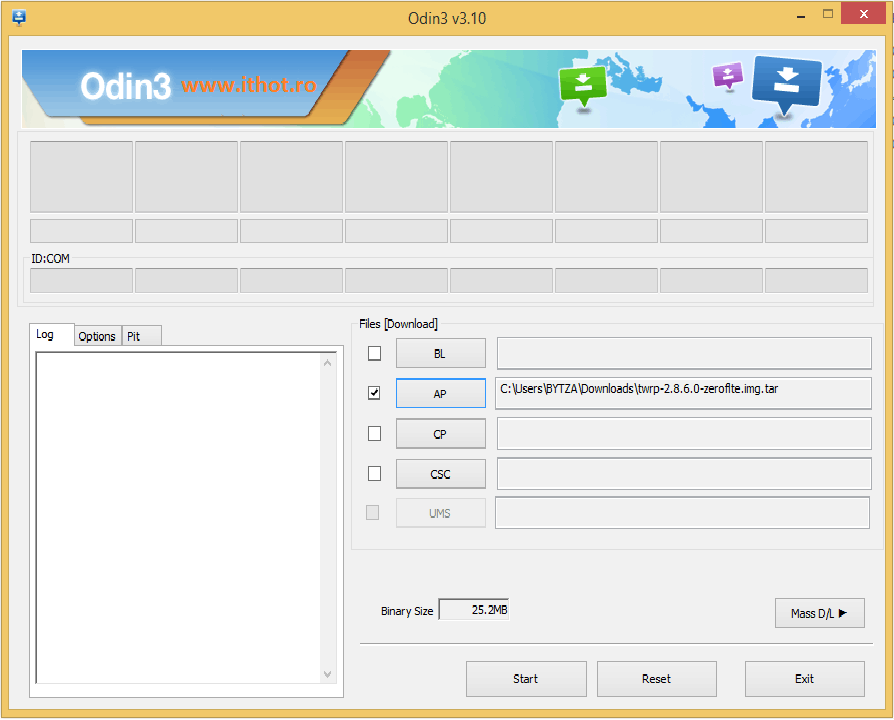The height and width of the screenshot is (720, 894).
Task: Click the purple upload icon in banner
Action: [x=727, y=75]
